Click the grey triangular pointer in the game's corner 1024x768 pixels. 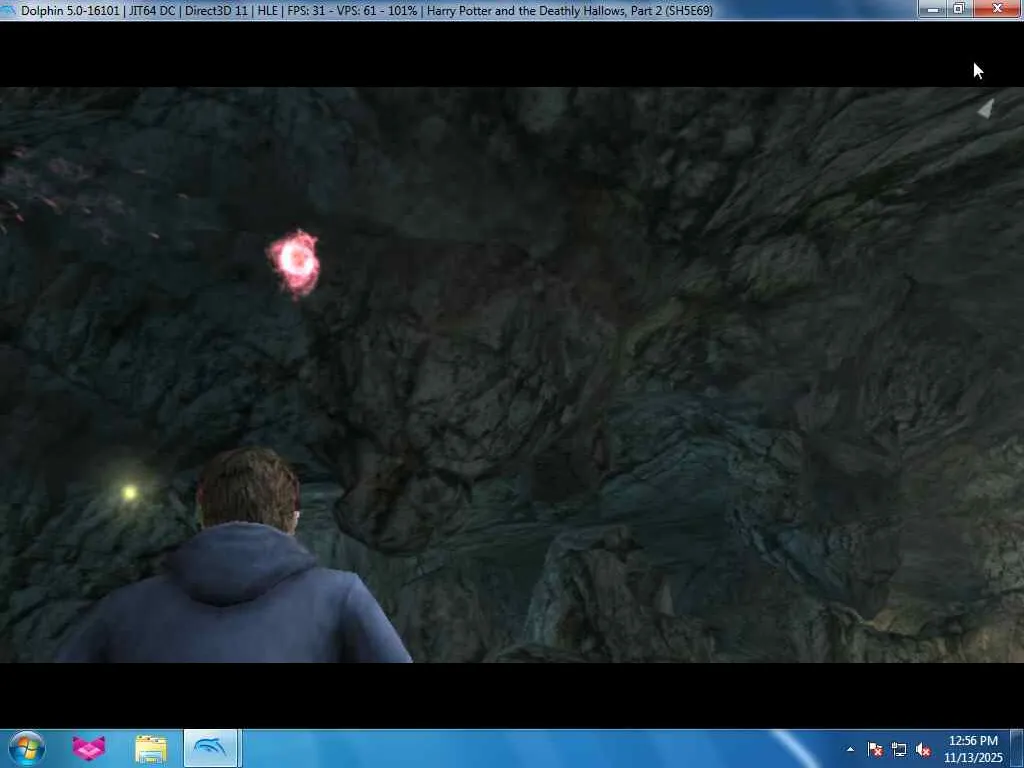click(x=986, y=108)
